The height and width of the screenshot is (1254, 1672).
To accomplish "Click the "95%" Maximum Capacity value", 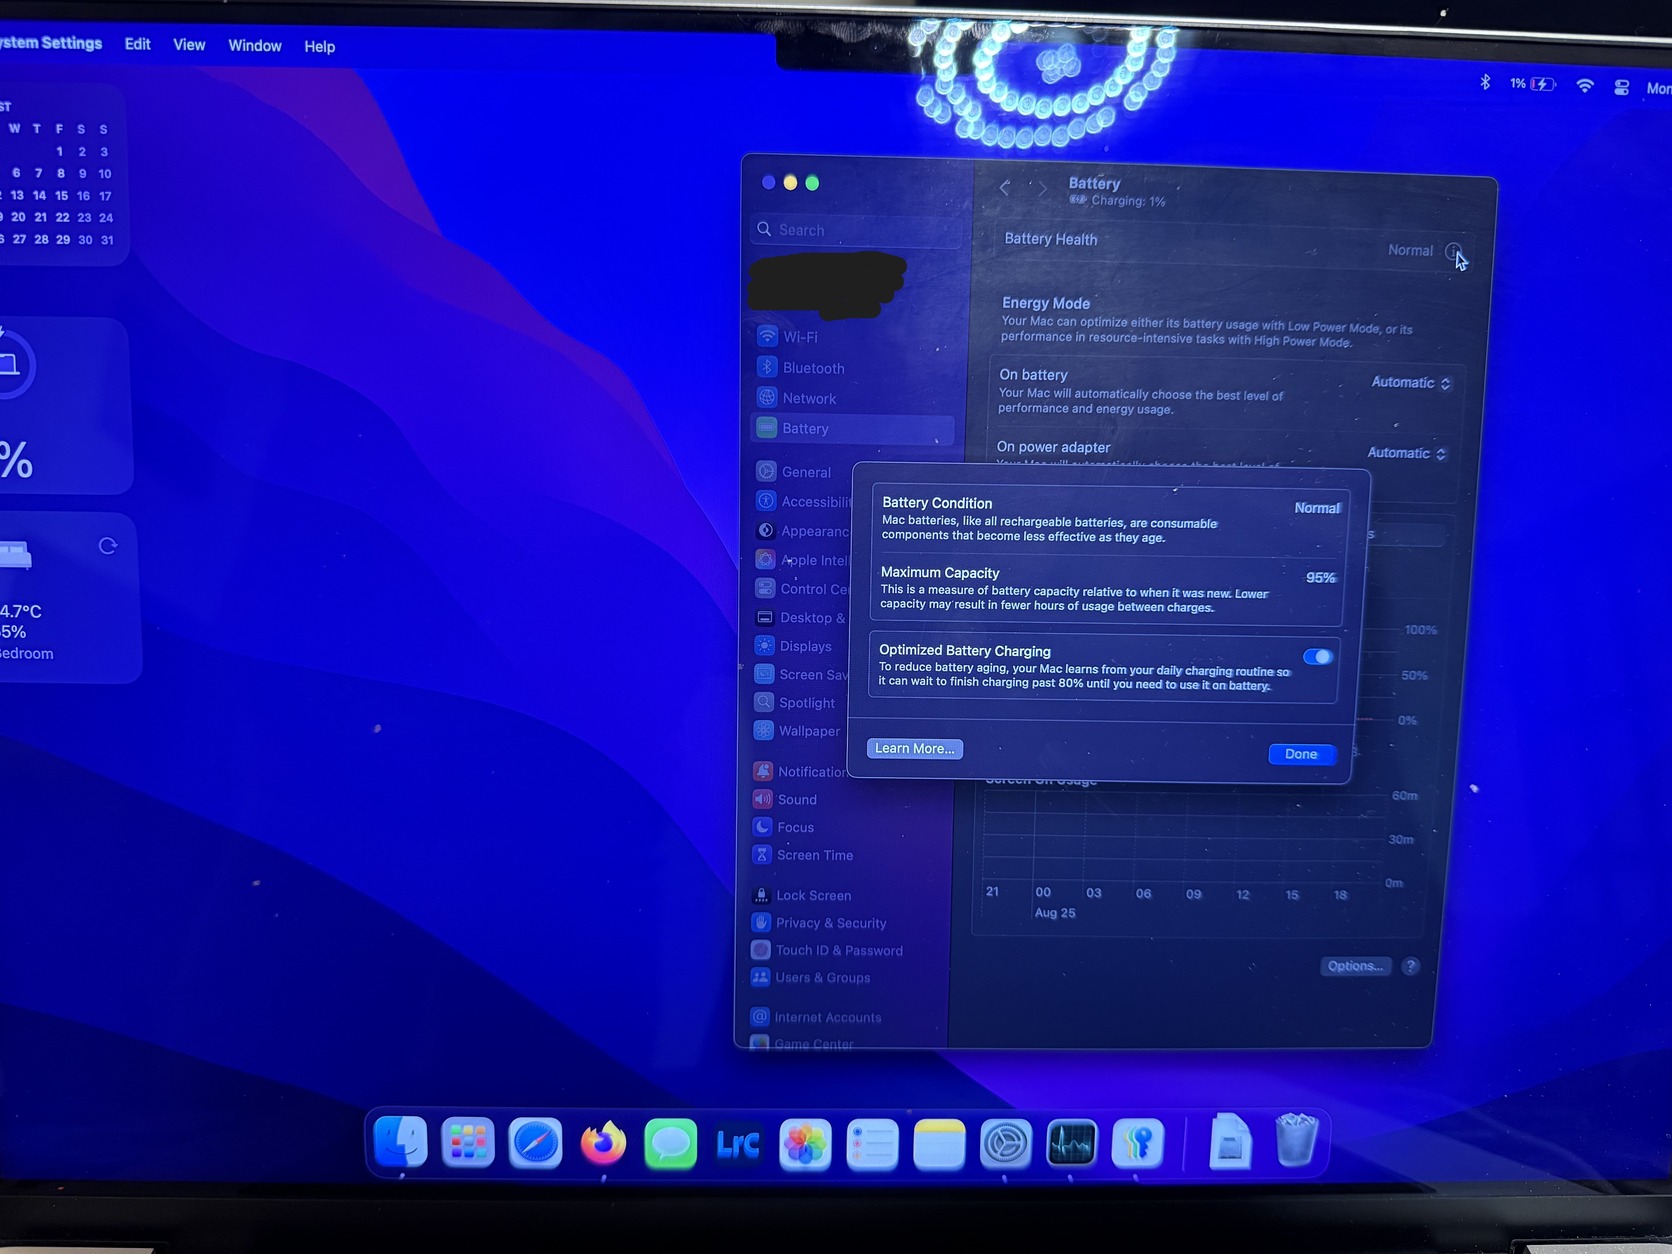I will click(1321, 578).
